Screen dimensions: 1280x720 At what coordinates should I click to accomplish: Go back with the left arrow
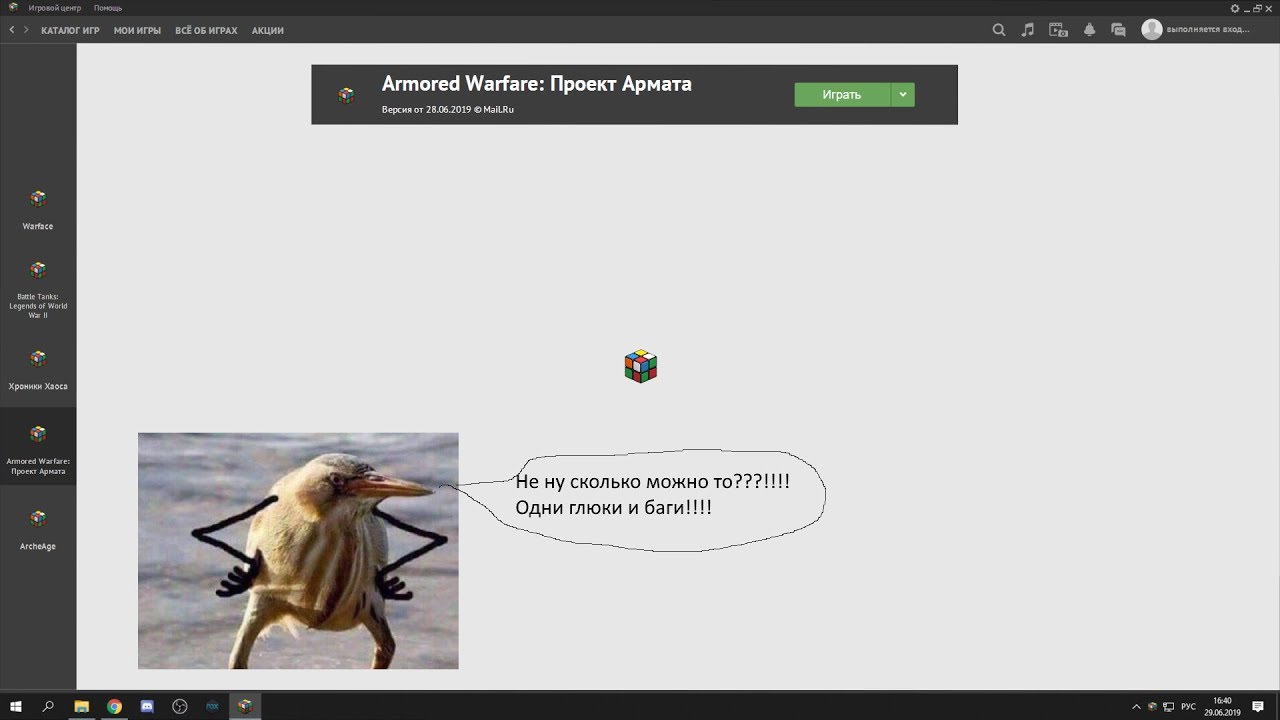tap(12, 30)
